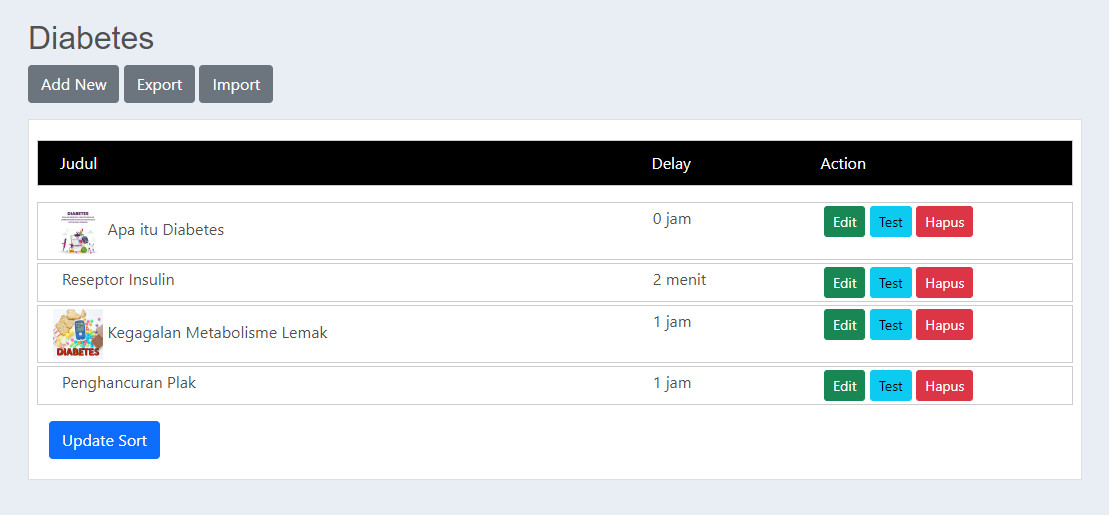The height and width of the screenshot is (515, 1109).
Task: Open the Apa itu Diabetes thumbnail image
Action: (x=78, y=231)
